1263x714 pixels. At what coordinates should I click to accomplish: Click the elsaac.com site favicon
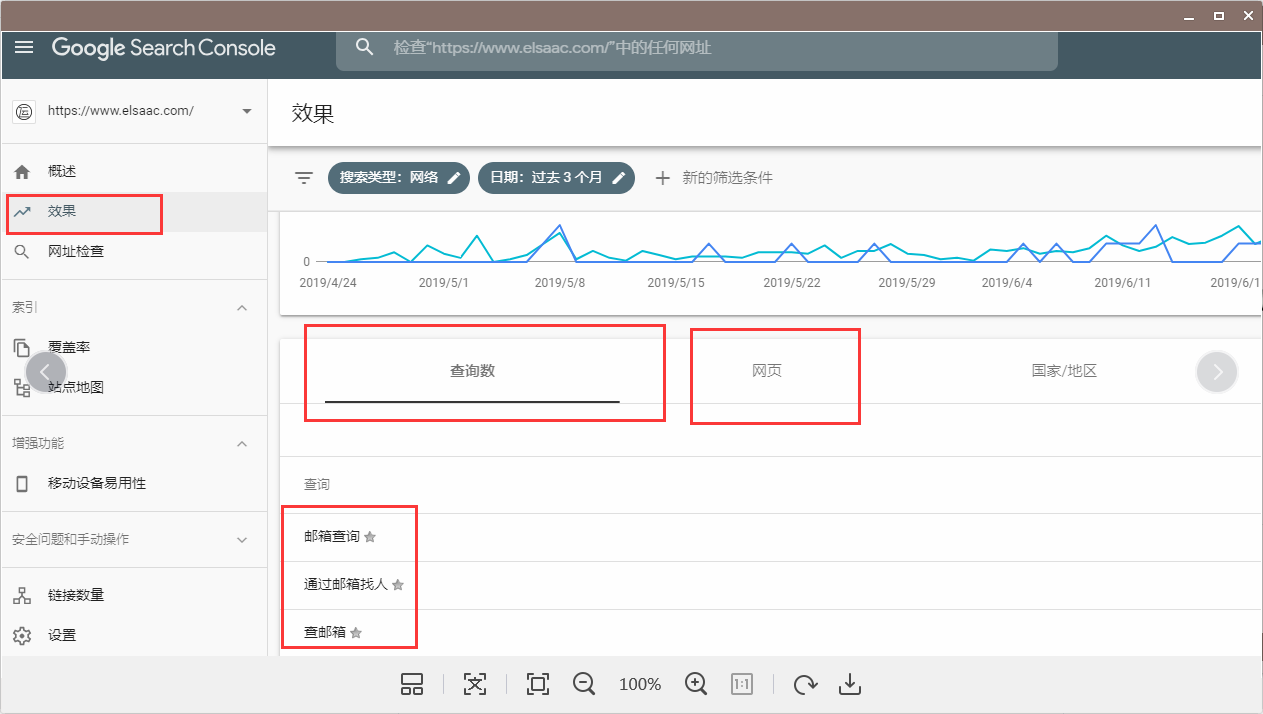(24, 111)
